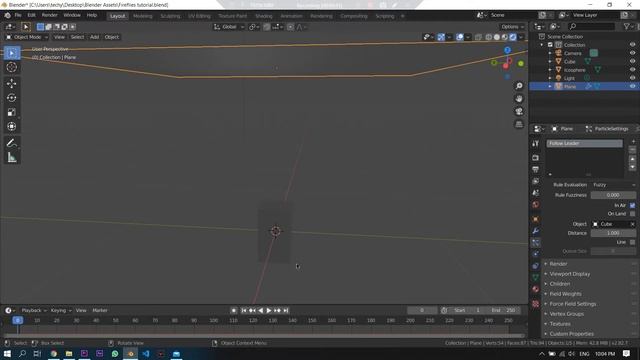Hide the Light object in outliner

coord(632,78)
